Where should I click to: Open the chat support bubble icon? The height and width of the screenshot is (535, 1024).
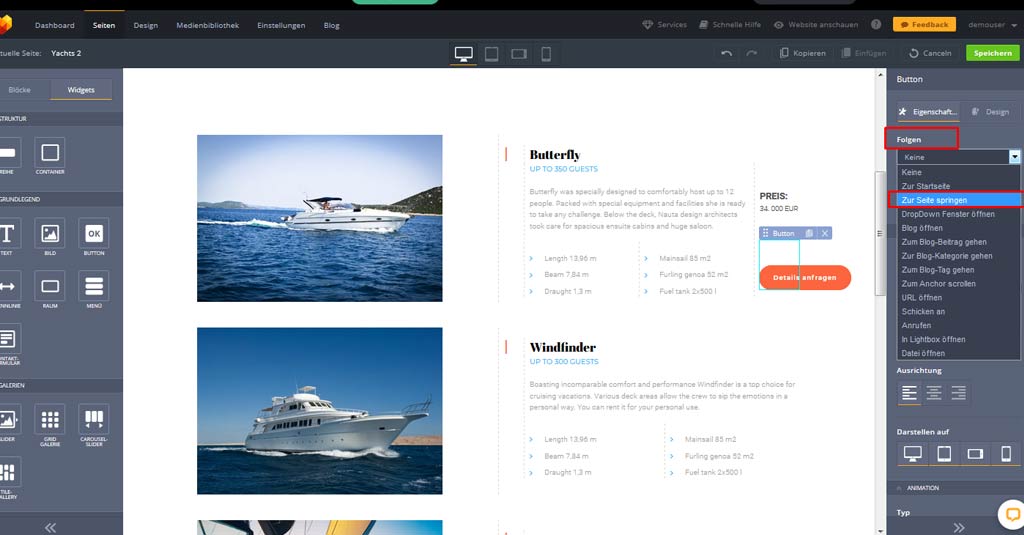[1012, 514]
